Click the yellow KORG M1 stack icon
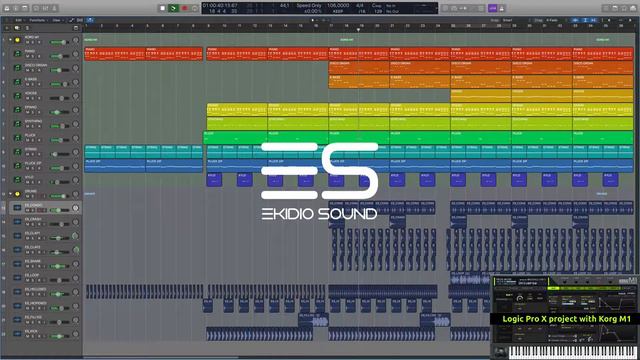The width and height of the screenshot is (640, 360). [x=17, y=40]
